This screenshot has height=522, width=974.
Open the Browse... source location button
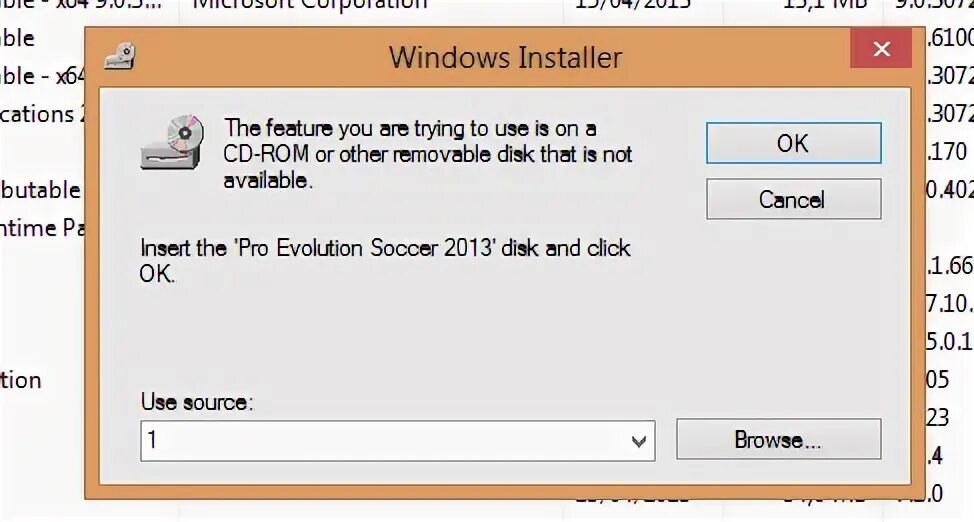778,439
